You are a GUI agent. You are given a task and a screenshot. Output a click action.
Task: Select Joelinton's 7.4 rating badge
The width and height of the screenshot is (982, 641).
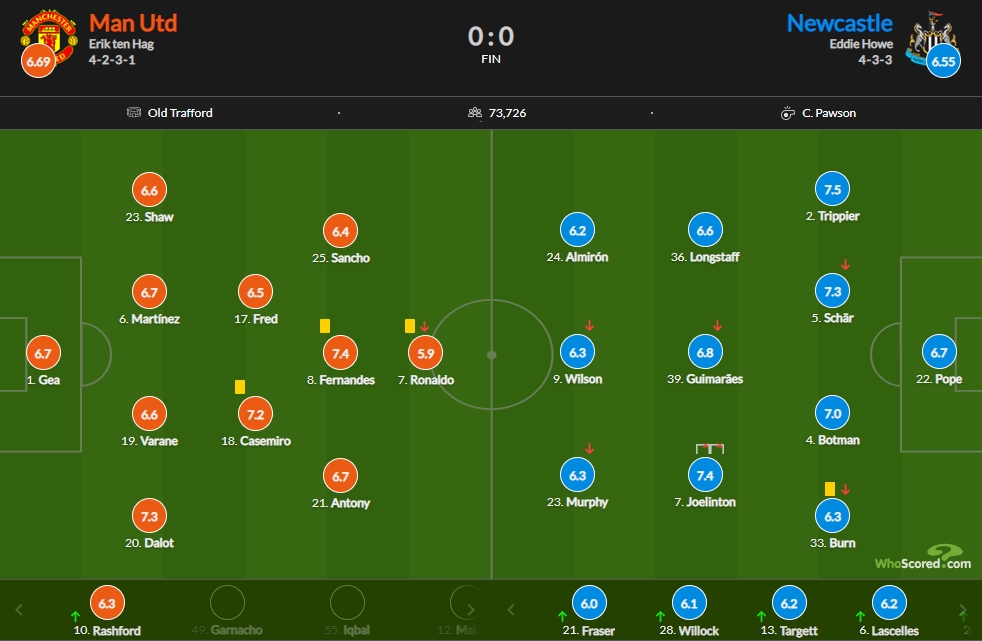click(x=705, y=475)
